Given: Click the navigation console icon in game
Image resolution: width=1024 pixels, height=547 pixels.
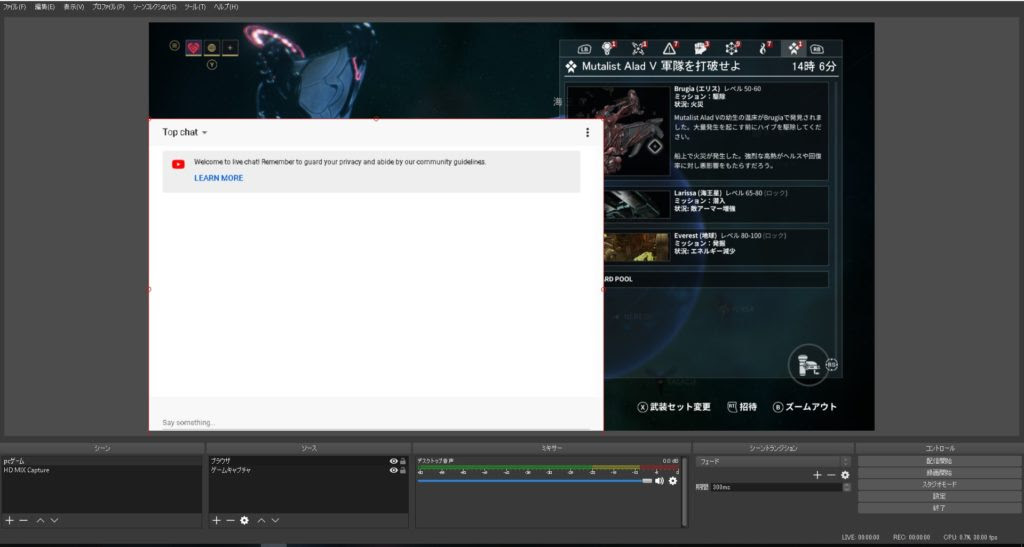Looking at the screenshot, I should click(x=808, y=365).
